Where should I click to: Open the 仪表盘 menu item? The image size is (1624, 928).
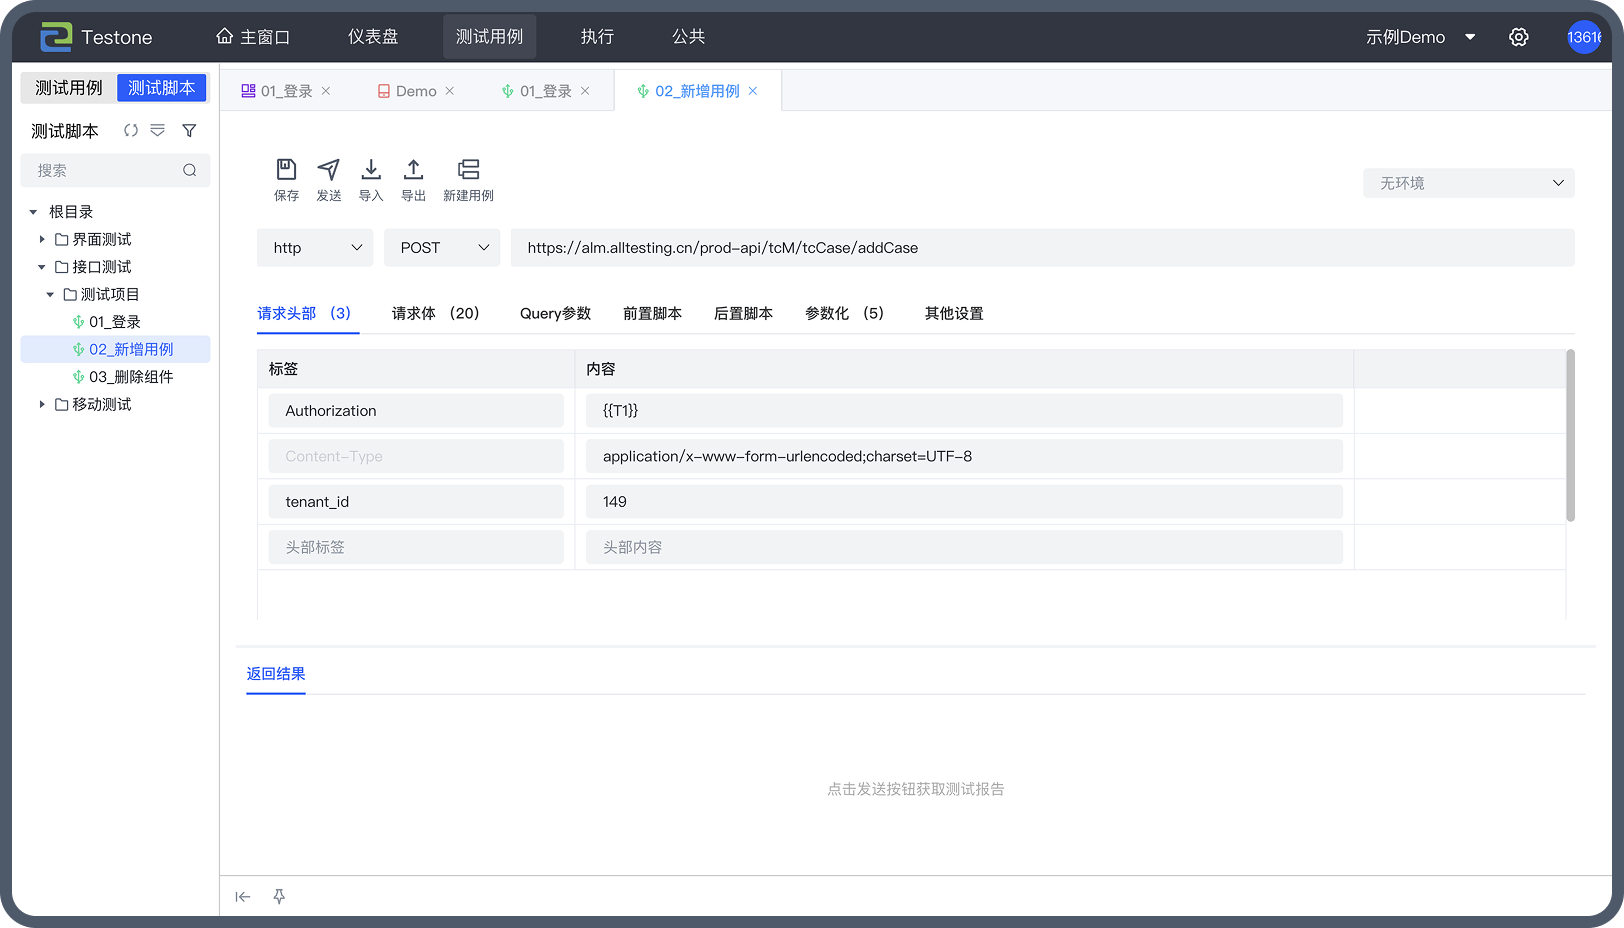tap(373, 37)
